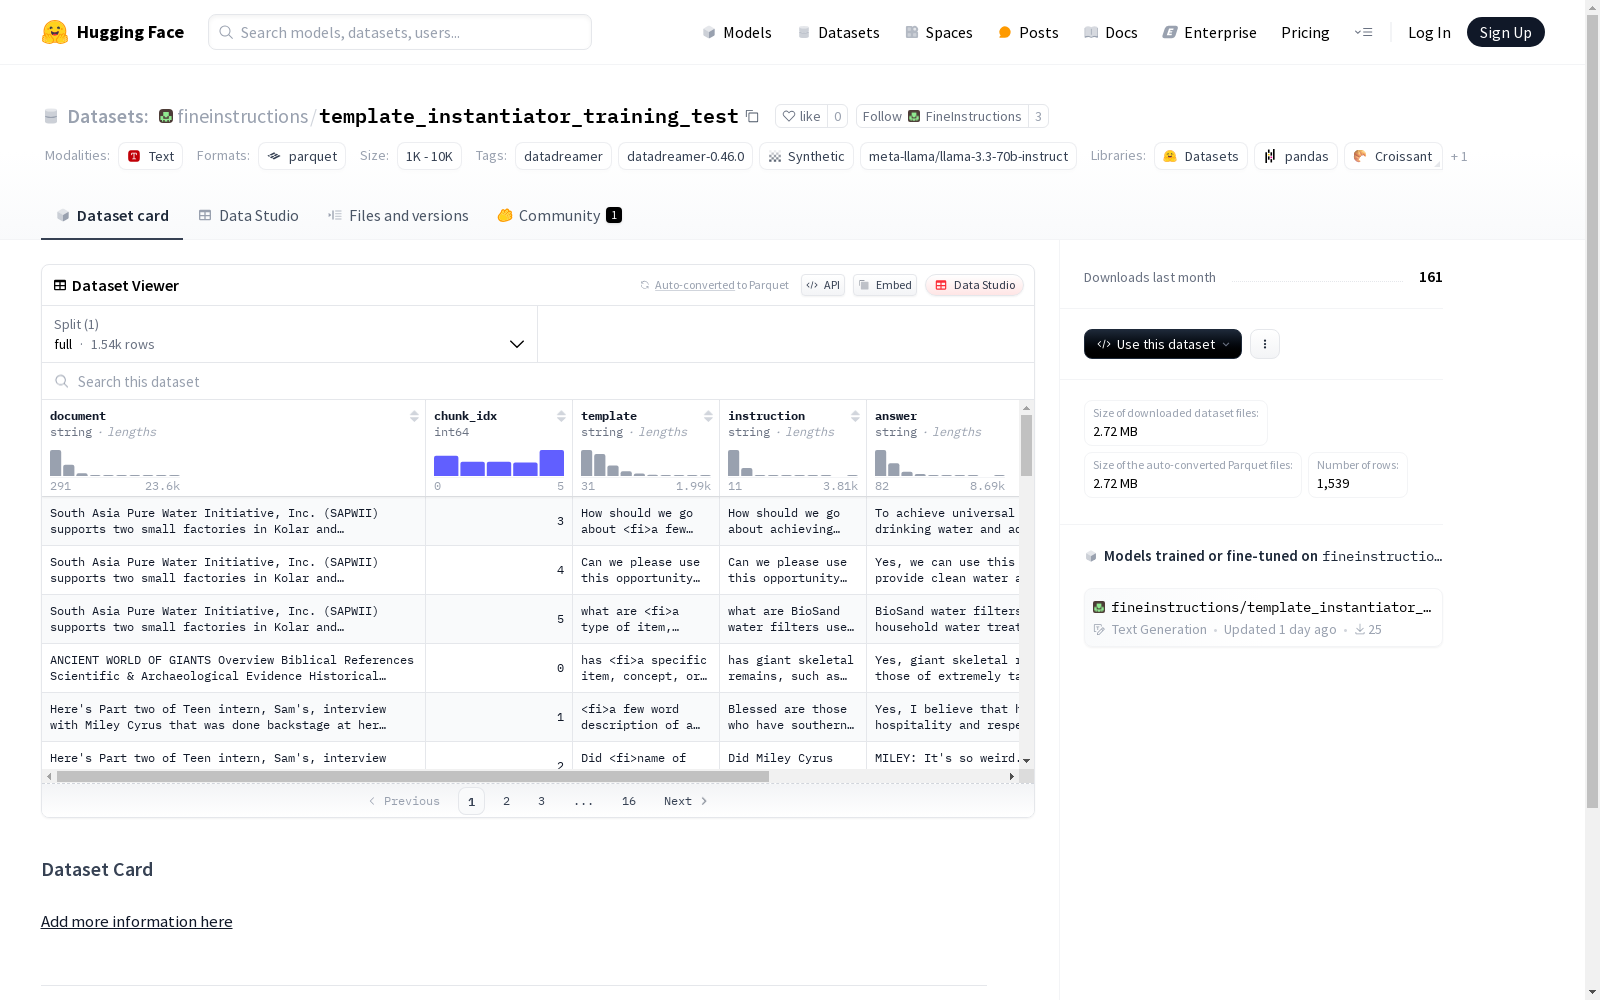Click the Auto-converted to Parquet link
The image size is (1600, 1000).
point(714,285)
